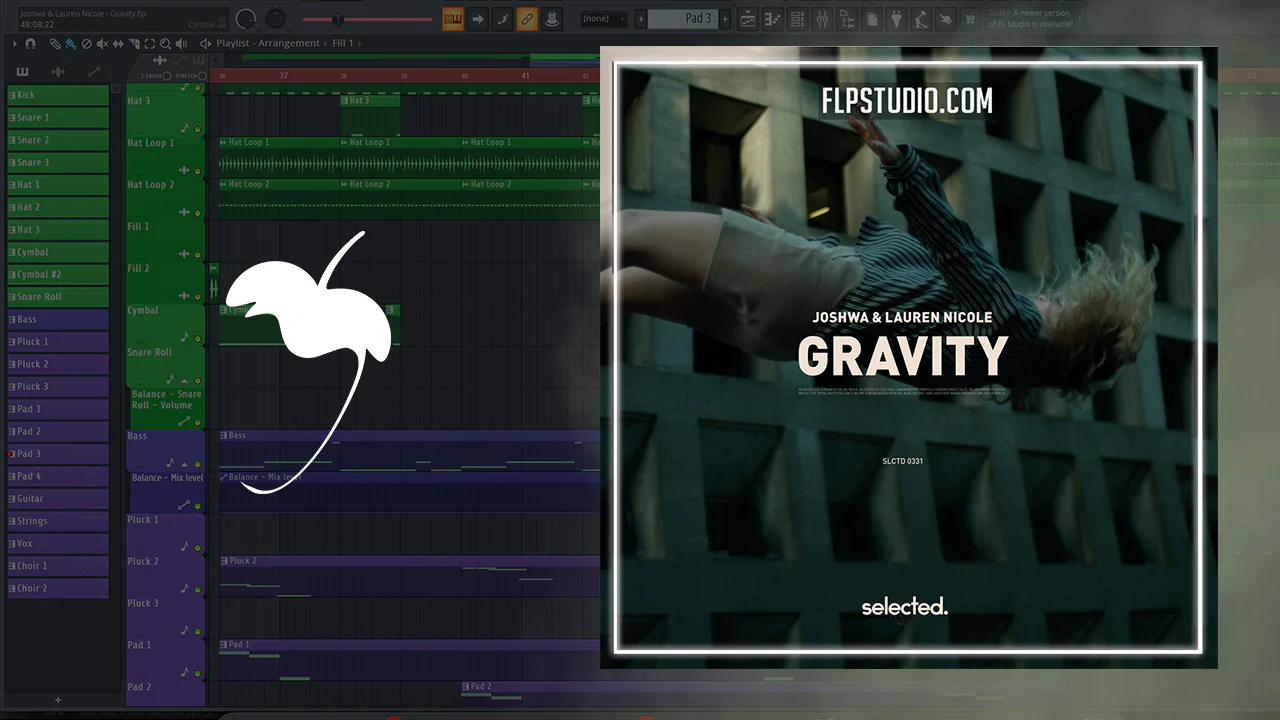Click the loop record hat icon
This screenshot has width=1280, height=720.
[550, 19]
